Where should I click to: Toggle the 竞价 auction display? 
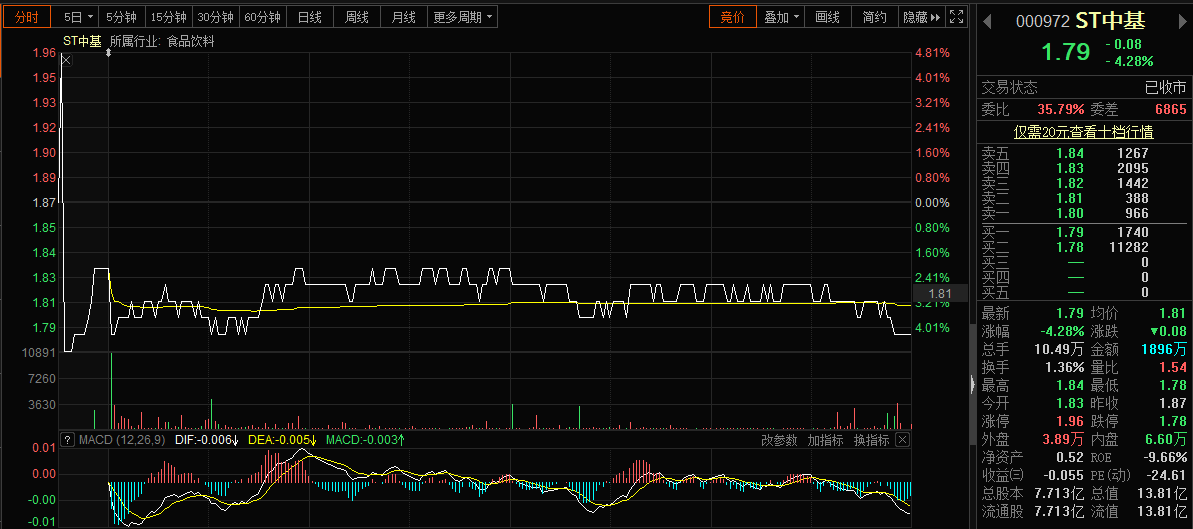click(x=733, y=17)
